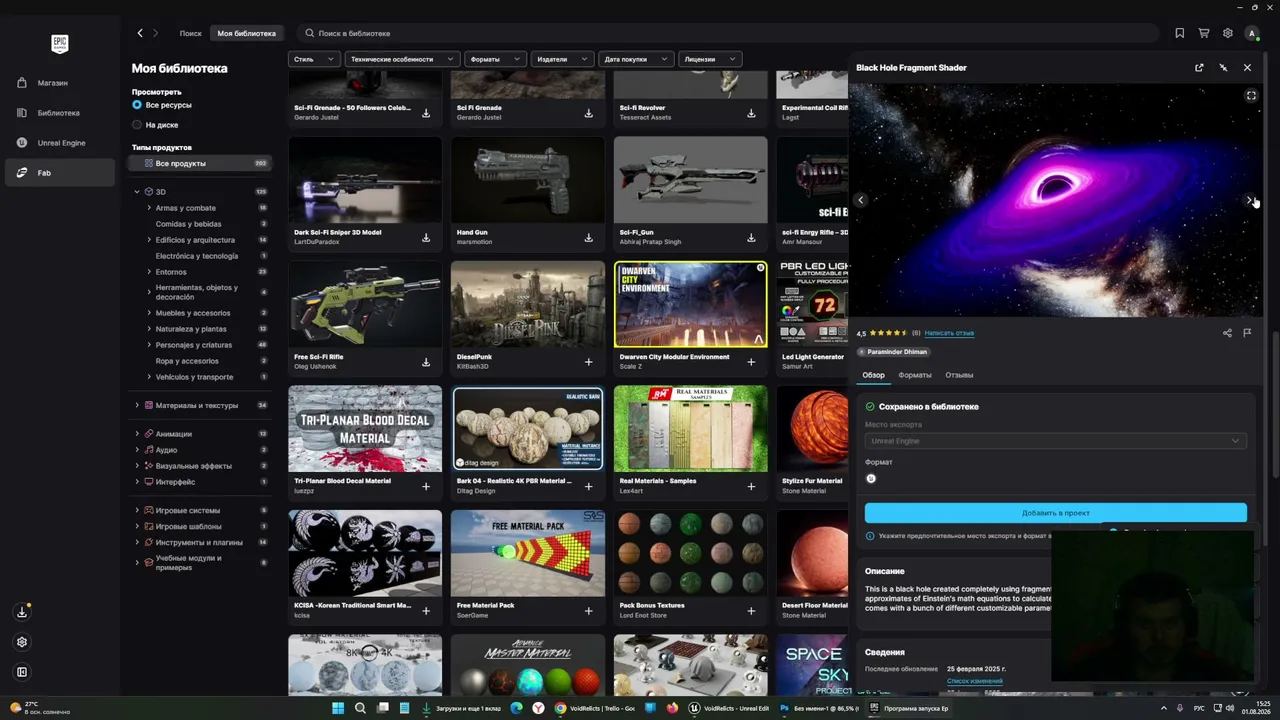Click the library search field
Image resolution: width=1280 pixels, height=720 pixels.
(x=728, y=33)
